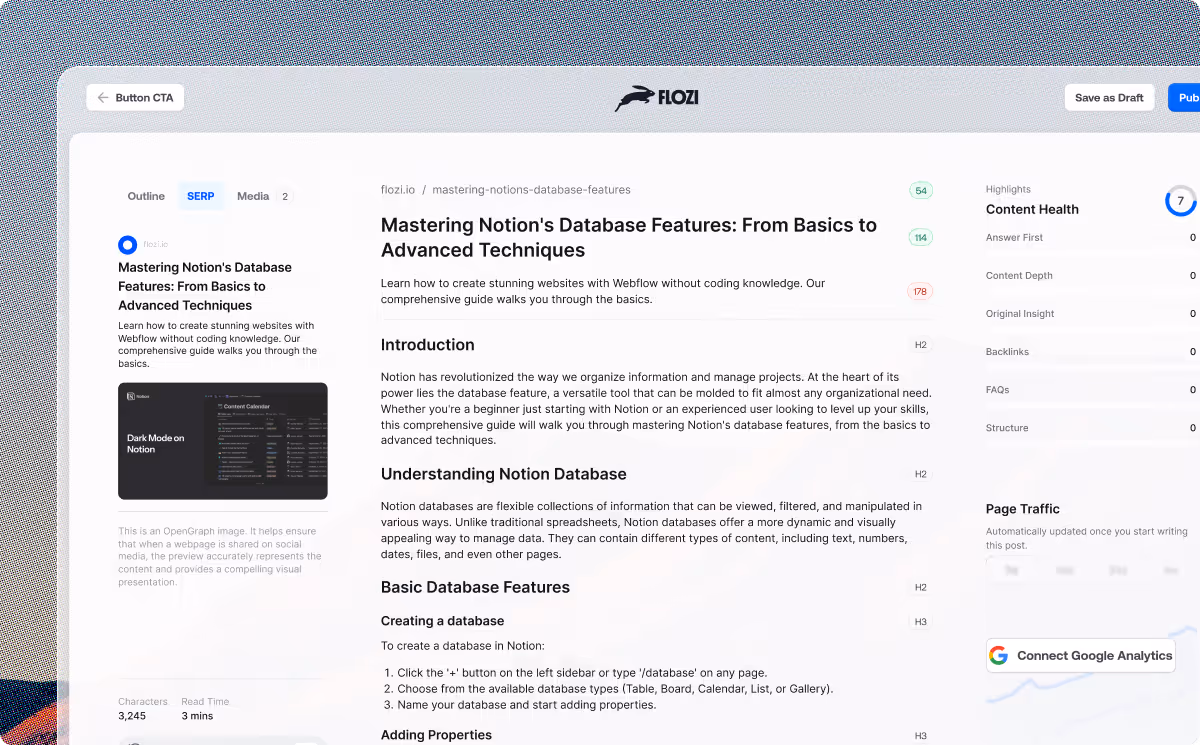The image size is (1200, 745).
Task: Open H3 tag beside Adding Properties
Action: tap(921, 735)
